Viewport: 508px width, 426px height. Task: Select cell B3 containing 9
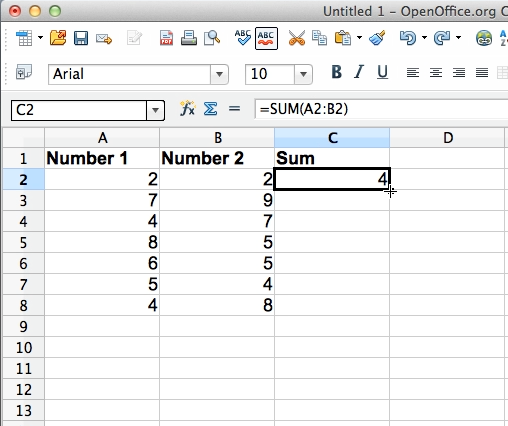(217, 200)
